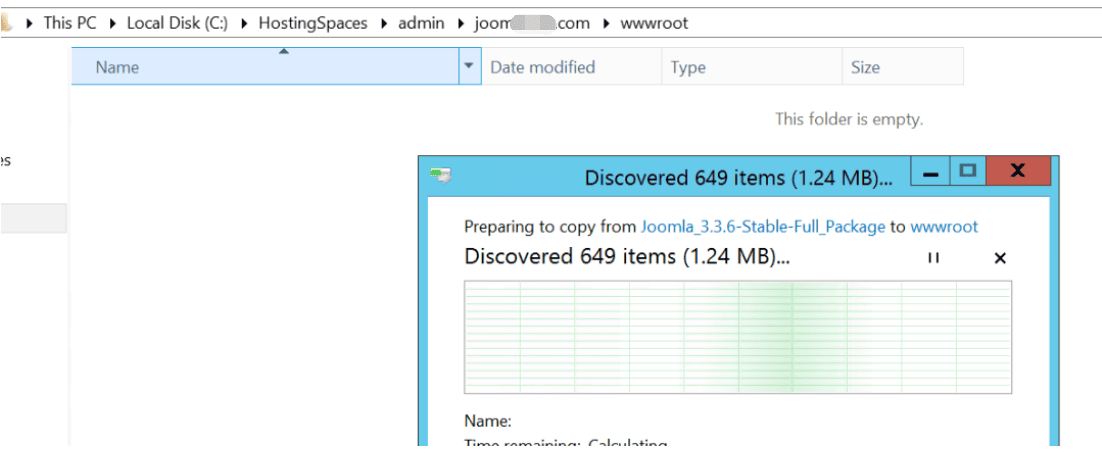Expand the arrow after HostingSpaces

coord(383,23)
